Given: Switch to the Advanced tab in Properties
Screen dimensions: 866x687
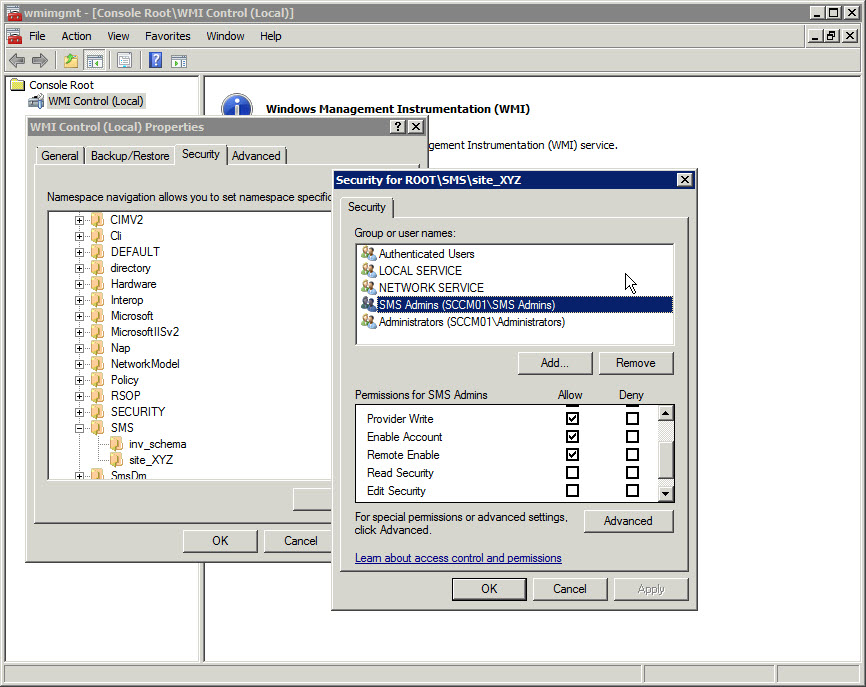Looking at the screenshot, I should pyautogui.click(x=256, y=156).
